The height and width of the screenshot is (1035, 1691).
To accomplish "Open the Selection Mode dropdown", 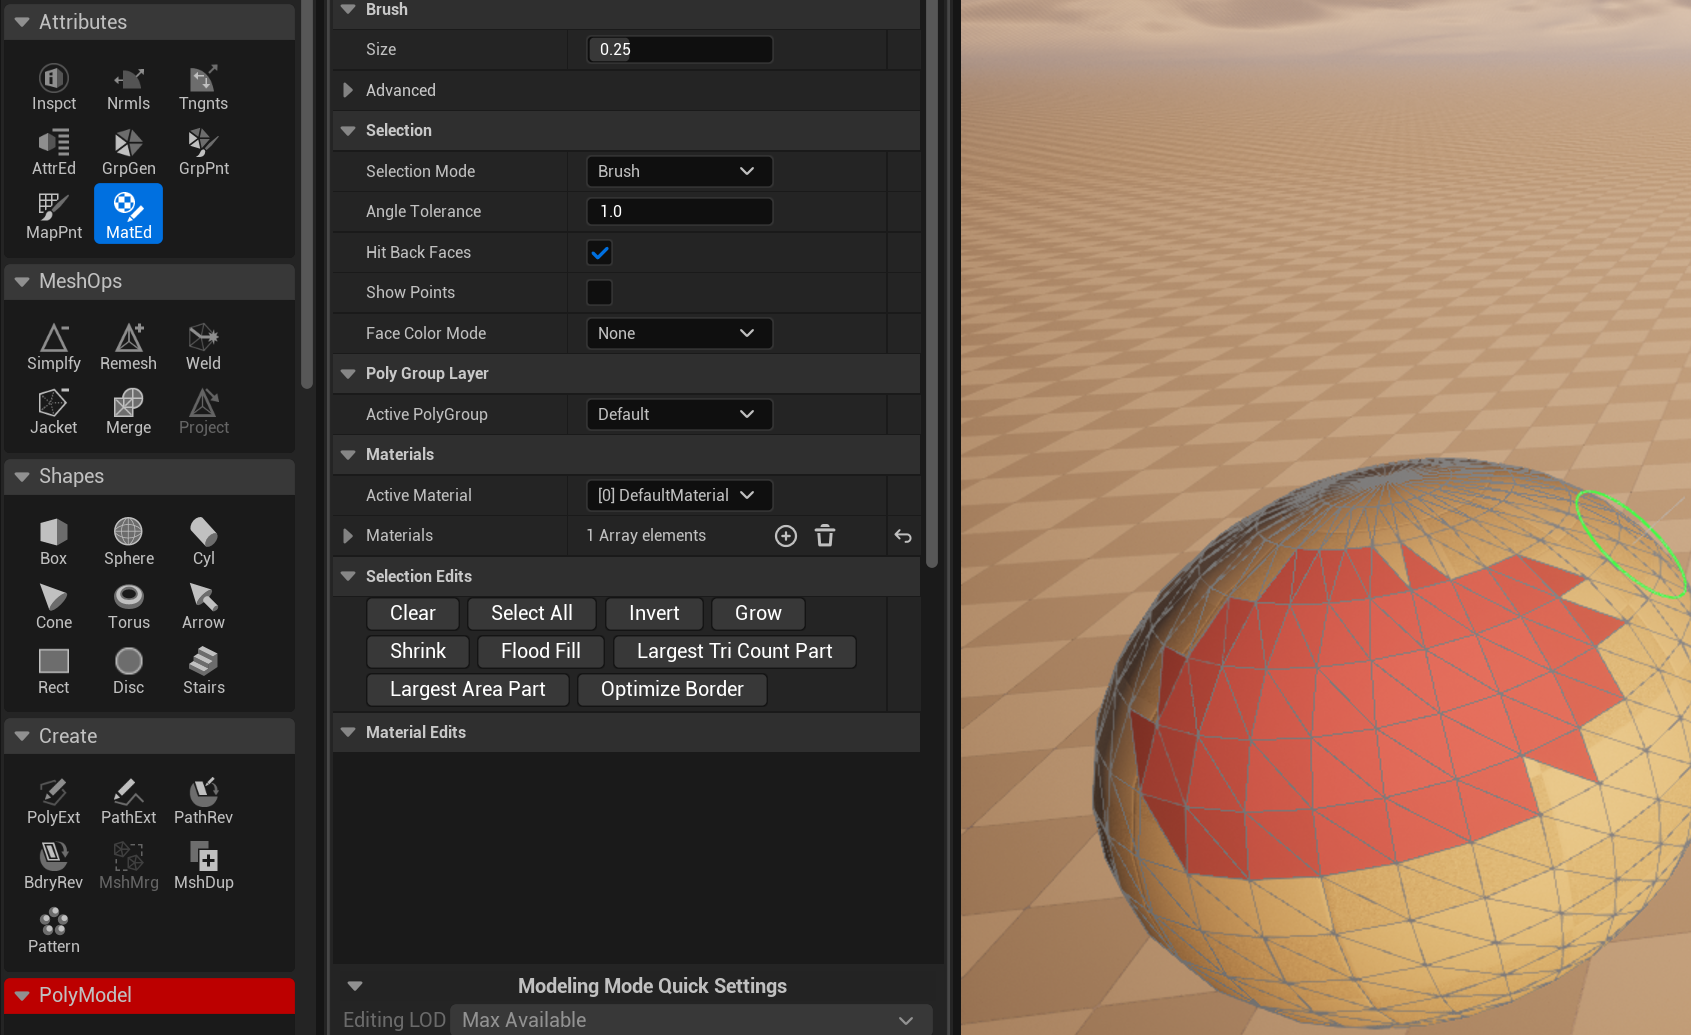I will pyautogui.click(x=679, y=172).
